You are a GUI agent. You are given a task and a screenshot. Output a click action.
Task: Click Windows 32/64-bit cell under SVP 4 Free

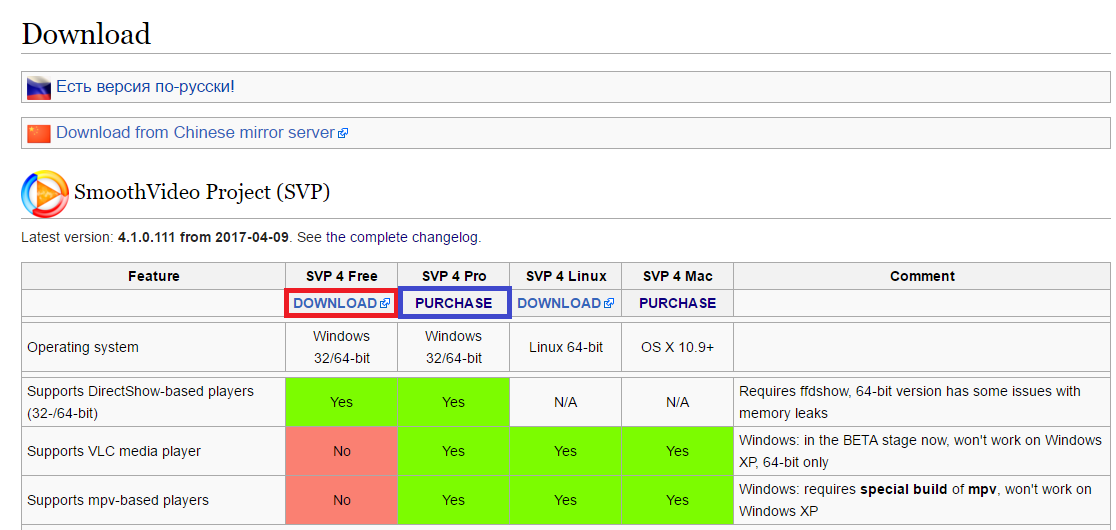(x=342, y=347)
